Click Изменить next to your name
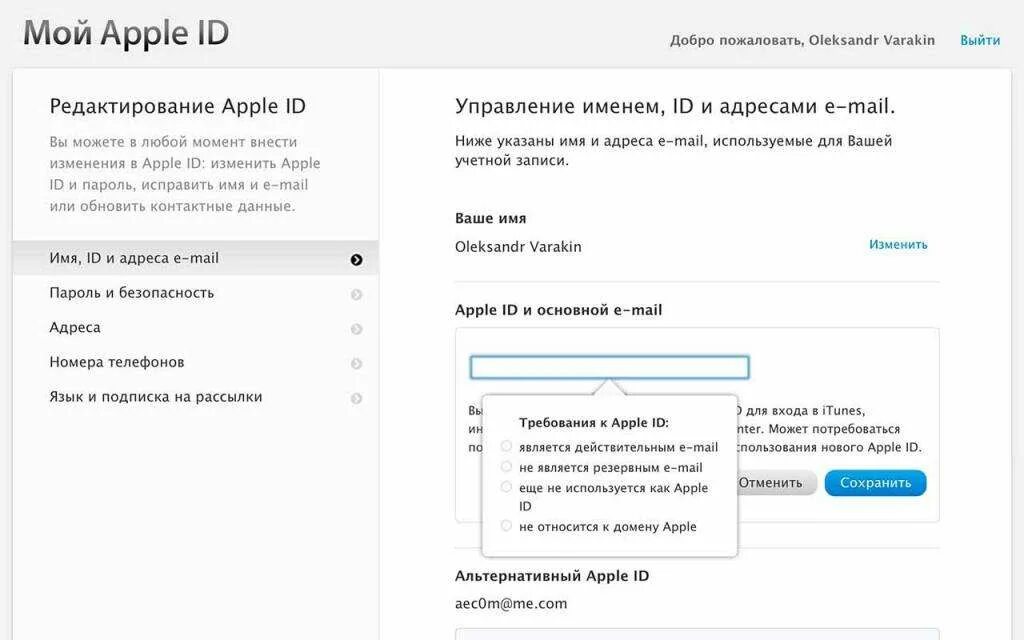 (898, 244)
